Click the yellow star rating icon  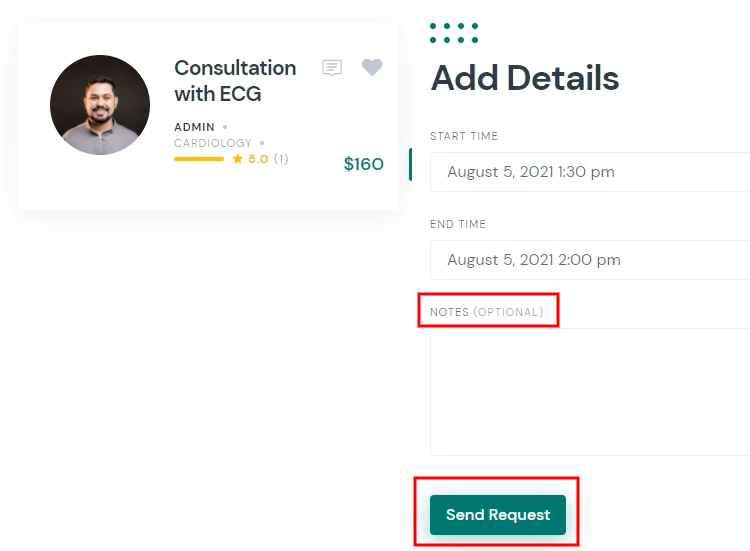[x=237, y=159]
